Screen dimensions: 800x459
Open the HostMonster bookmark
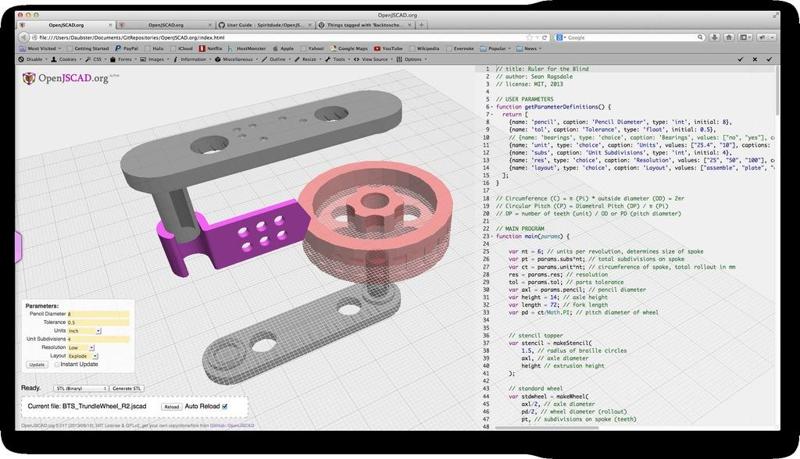click(x=247, y=48)
